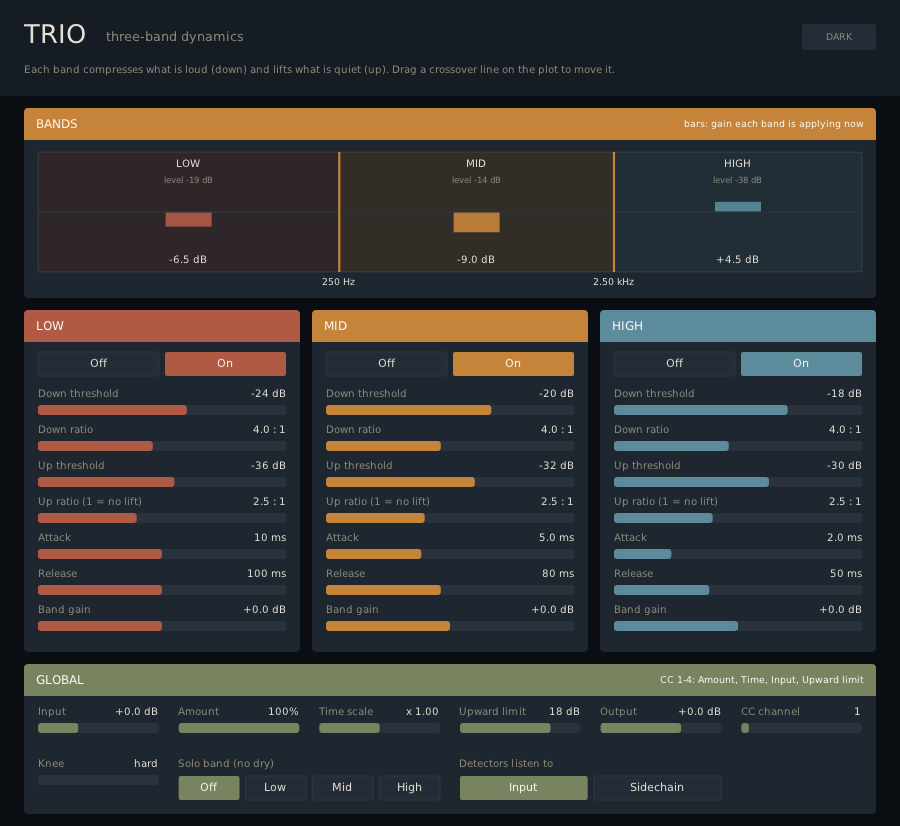Screen dimensions: 900x826
Task: Switch the LOW band to Off
Action: pos(98,363)
